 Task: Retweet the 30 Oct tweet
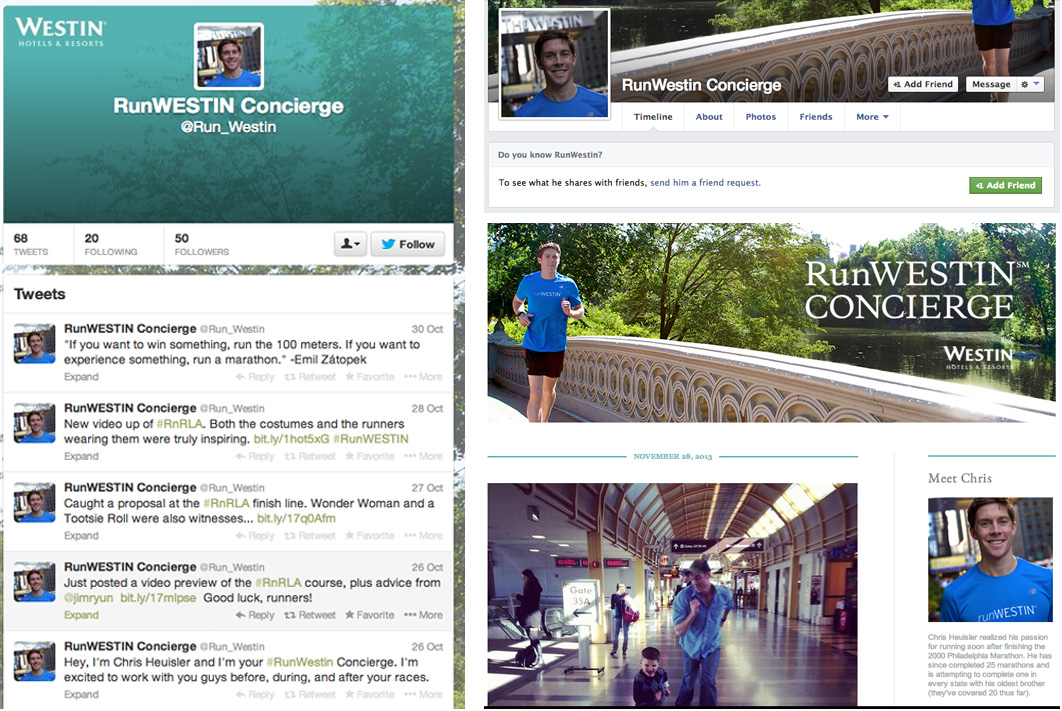310,376
